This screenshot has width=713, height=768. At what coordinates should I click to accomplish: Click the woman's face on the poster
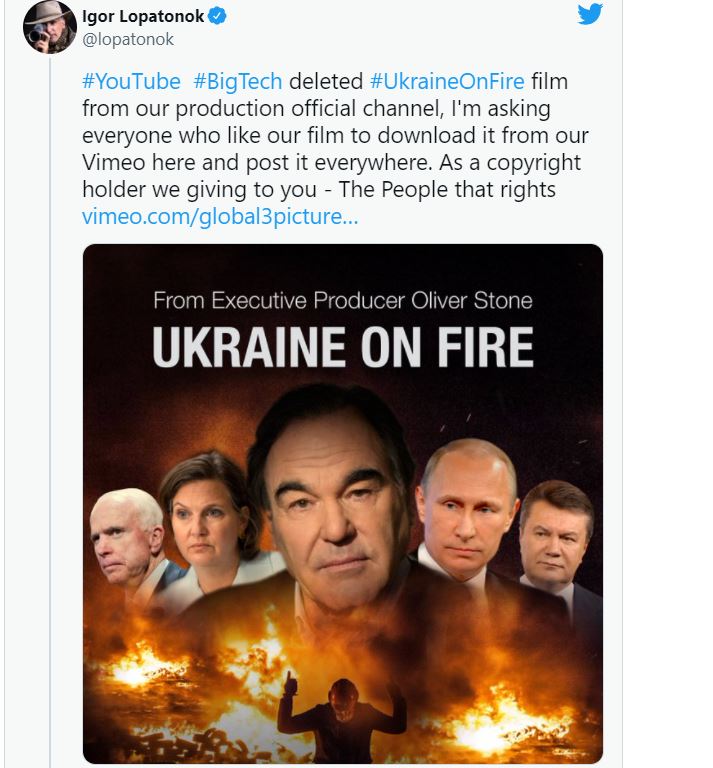[x=207, y=515]
